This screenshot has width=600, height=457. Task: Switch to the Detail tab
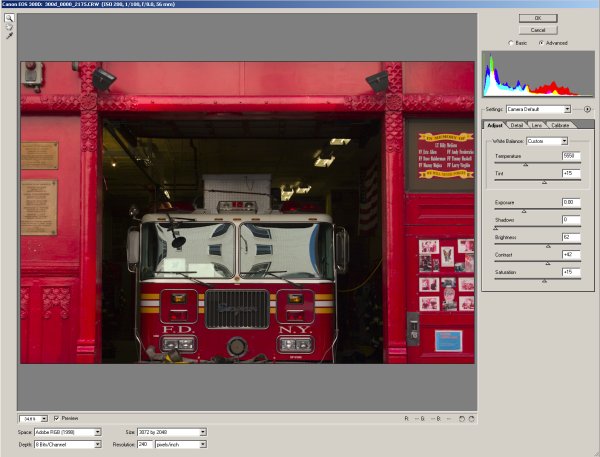click(517, 125)
